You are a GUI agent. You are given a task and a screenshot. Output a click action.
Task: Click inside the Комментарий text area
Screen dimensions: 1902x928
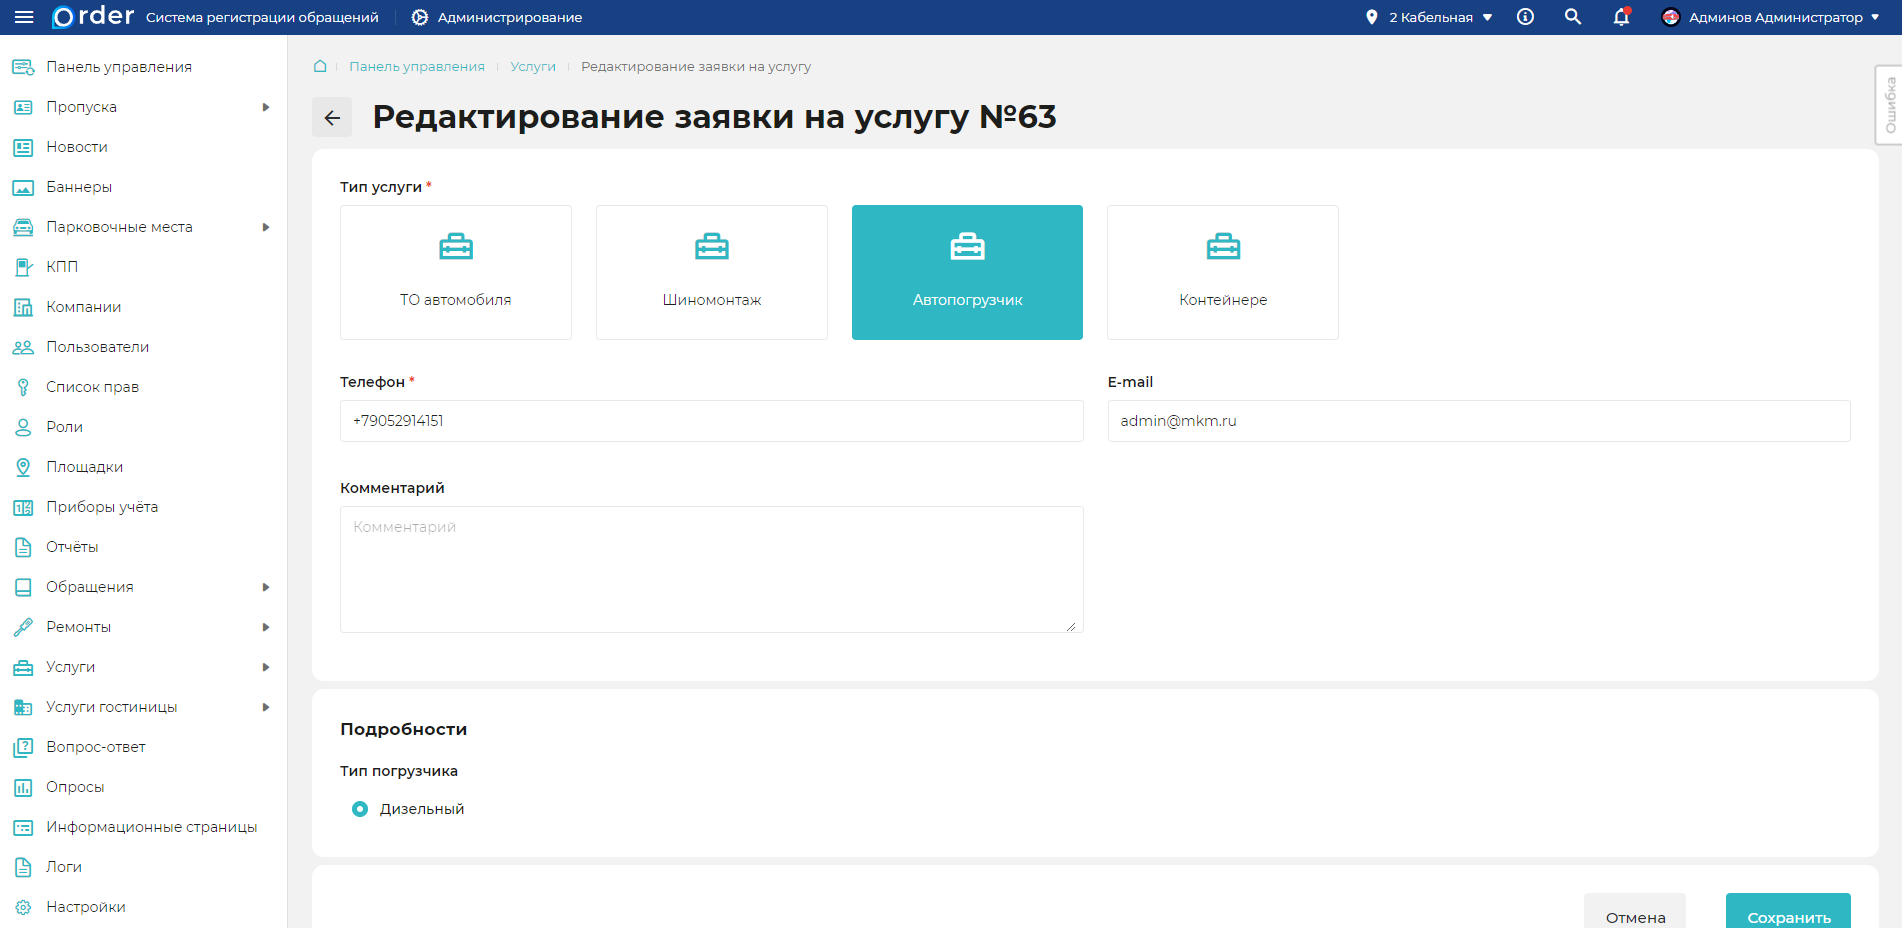click(711, 569)
